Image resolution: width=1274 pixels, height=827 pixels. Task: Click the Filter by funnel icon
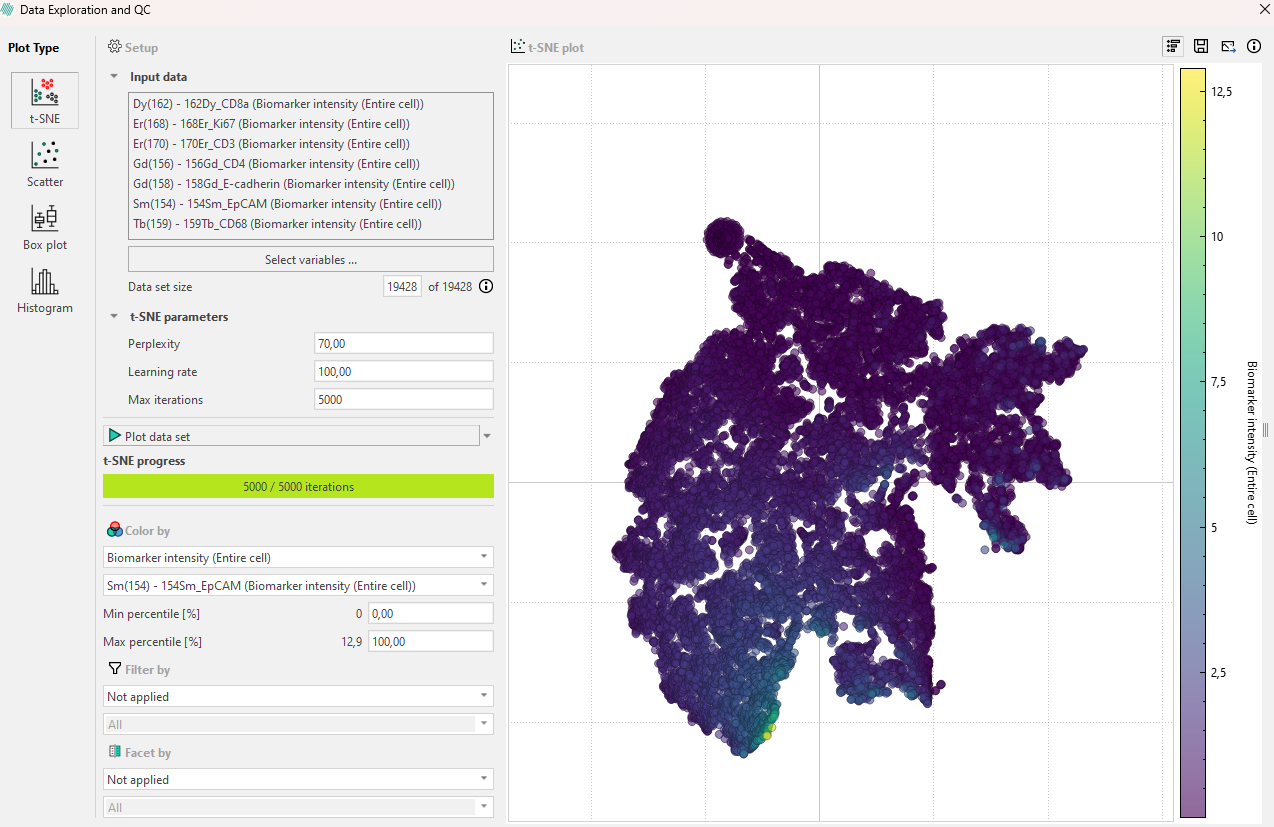[x=114, y=669]
